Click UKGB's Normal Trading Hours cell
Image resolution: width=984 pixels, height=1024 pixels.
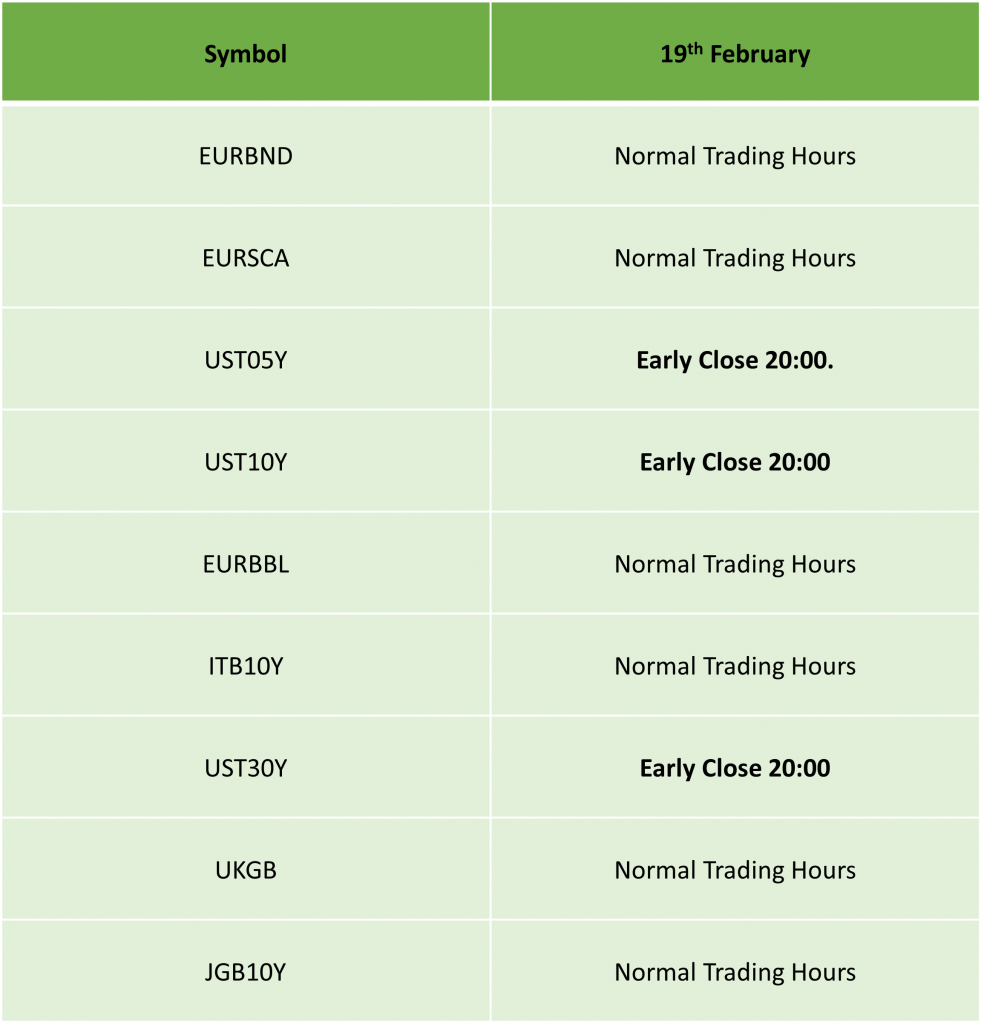coord(735,869)
